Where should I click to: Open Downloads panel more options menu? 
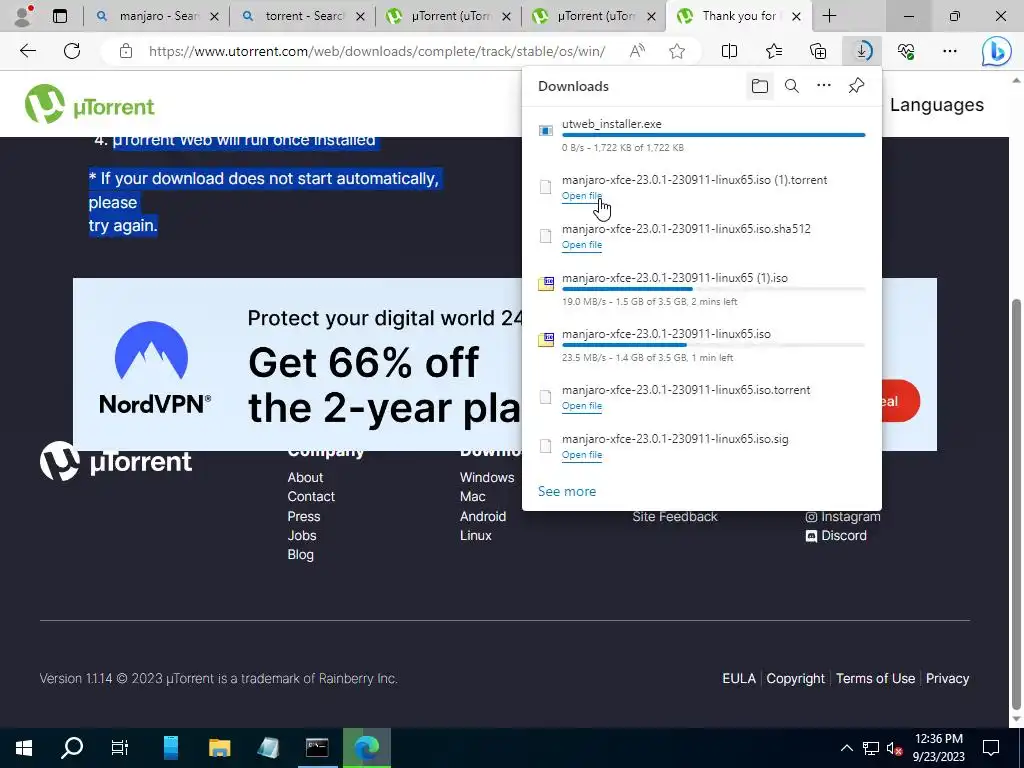[x=824, y=86]
